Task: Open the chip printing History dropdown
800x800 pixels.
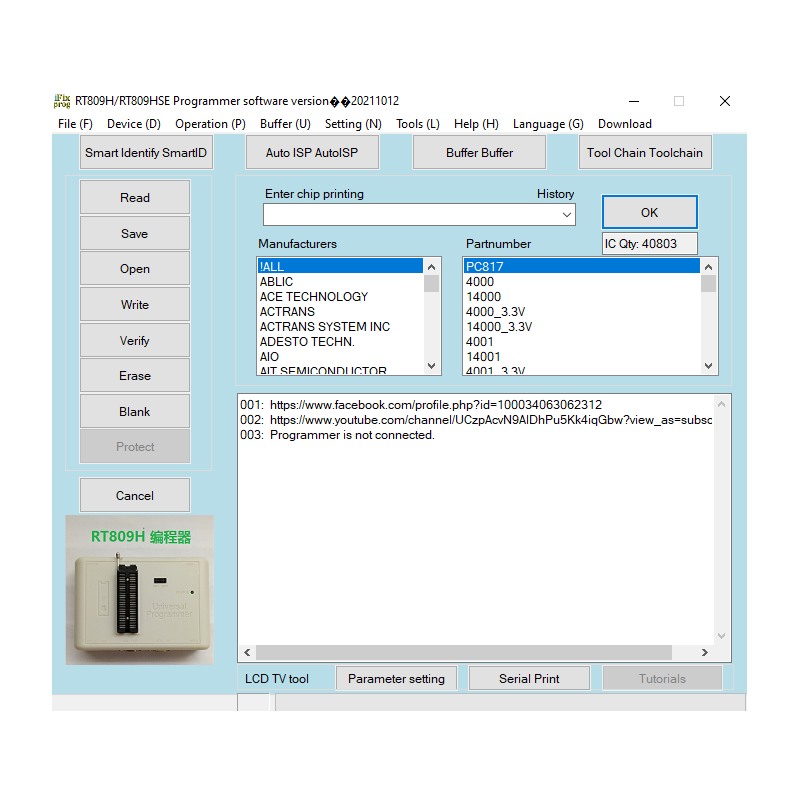Action: [567, 215]
